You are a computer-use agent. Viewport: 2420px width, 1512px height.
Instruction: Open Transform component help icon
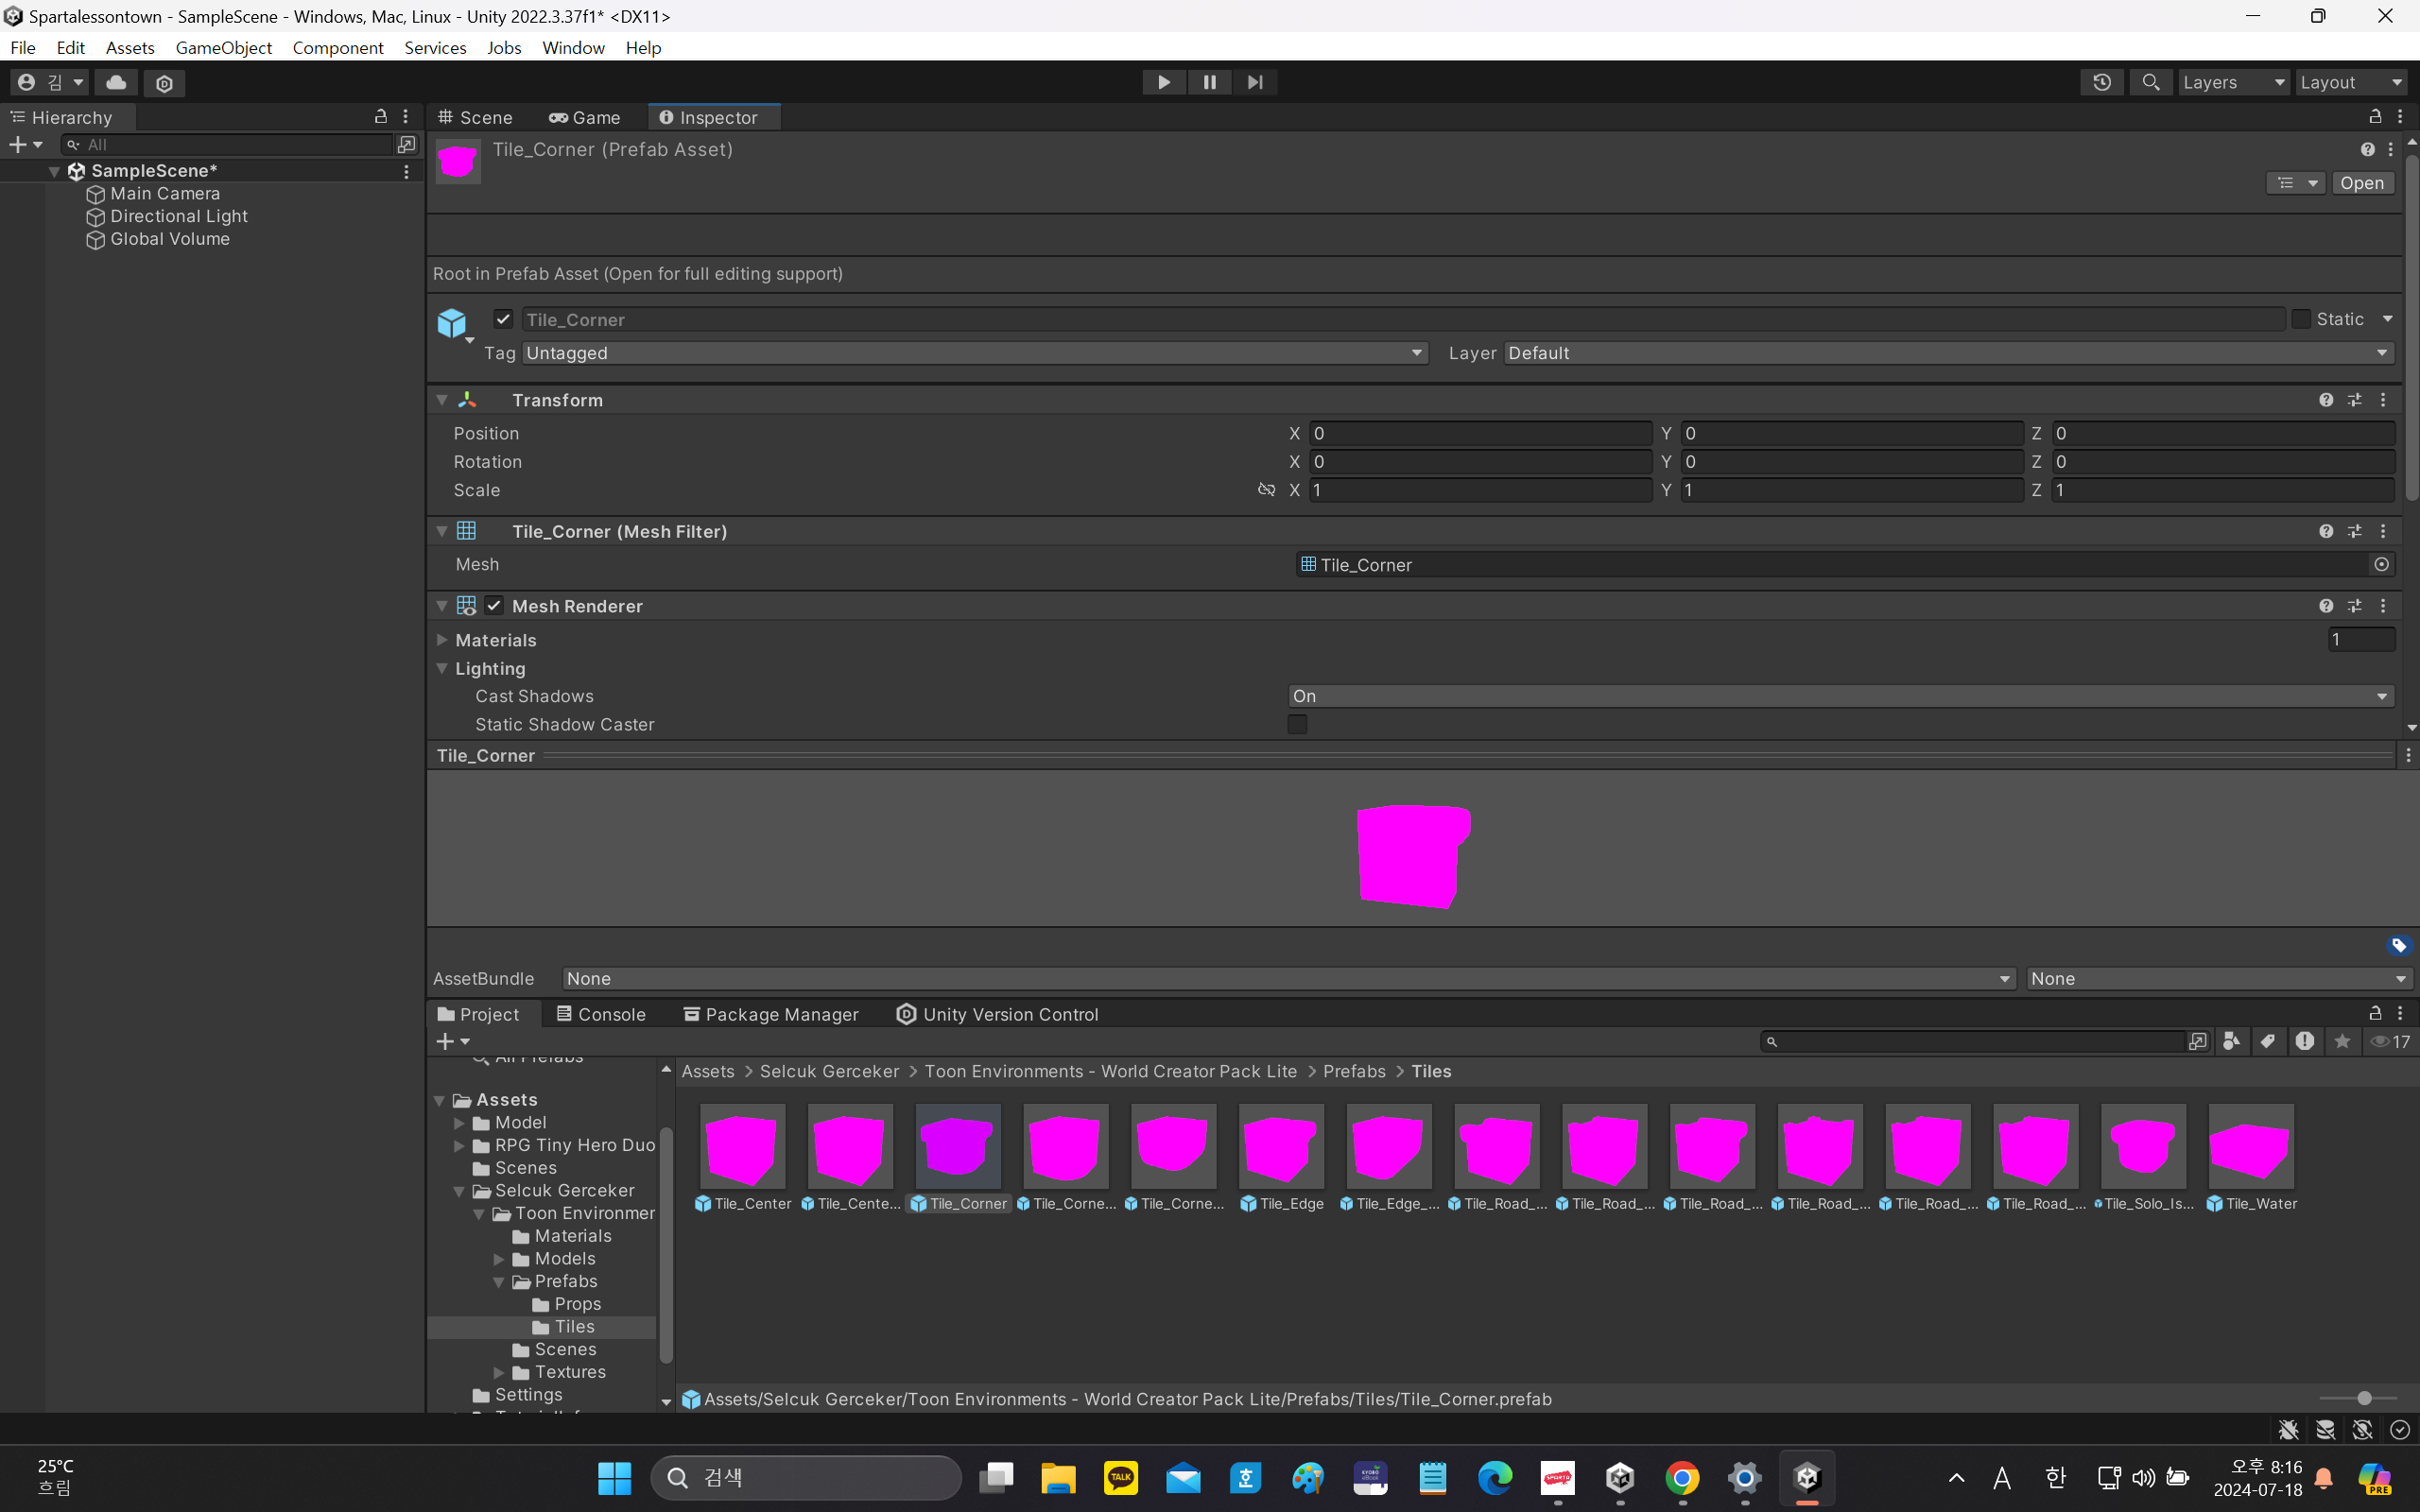(x=2326, y=400)
